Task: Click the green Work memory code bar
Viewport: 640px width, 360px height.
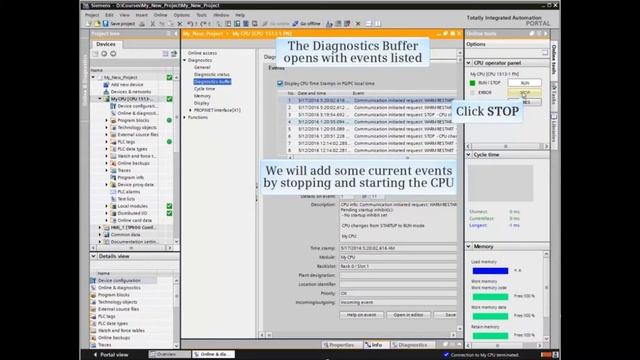Action: [490, 297]
